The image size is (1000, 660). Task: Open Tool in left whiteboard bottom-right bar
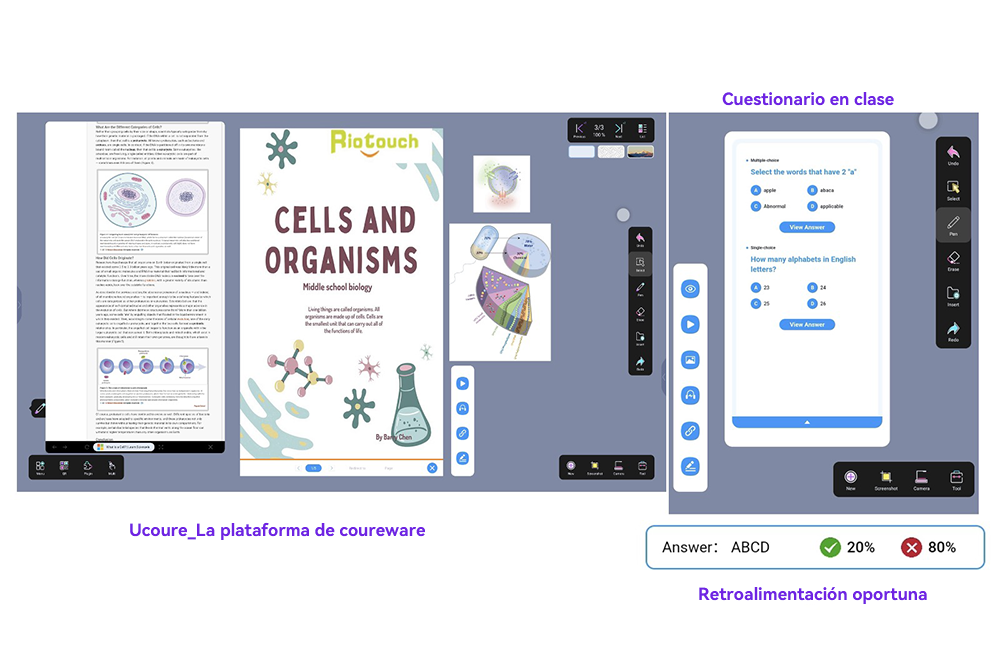642,467
